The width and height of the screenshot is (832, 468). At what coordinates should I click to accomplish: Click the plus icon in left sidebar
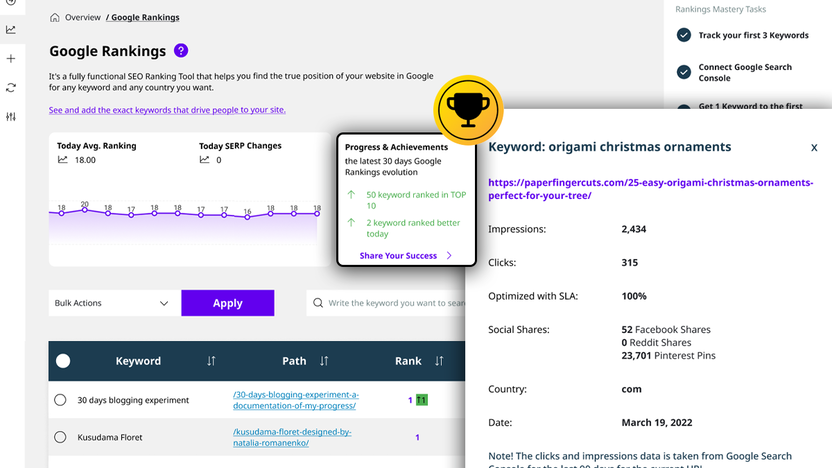tap(11, 58)
